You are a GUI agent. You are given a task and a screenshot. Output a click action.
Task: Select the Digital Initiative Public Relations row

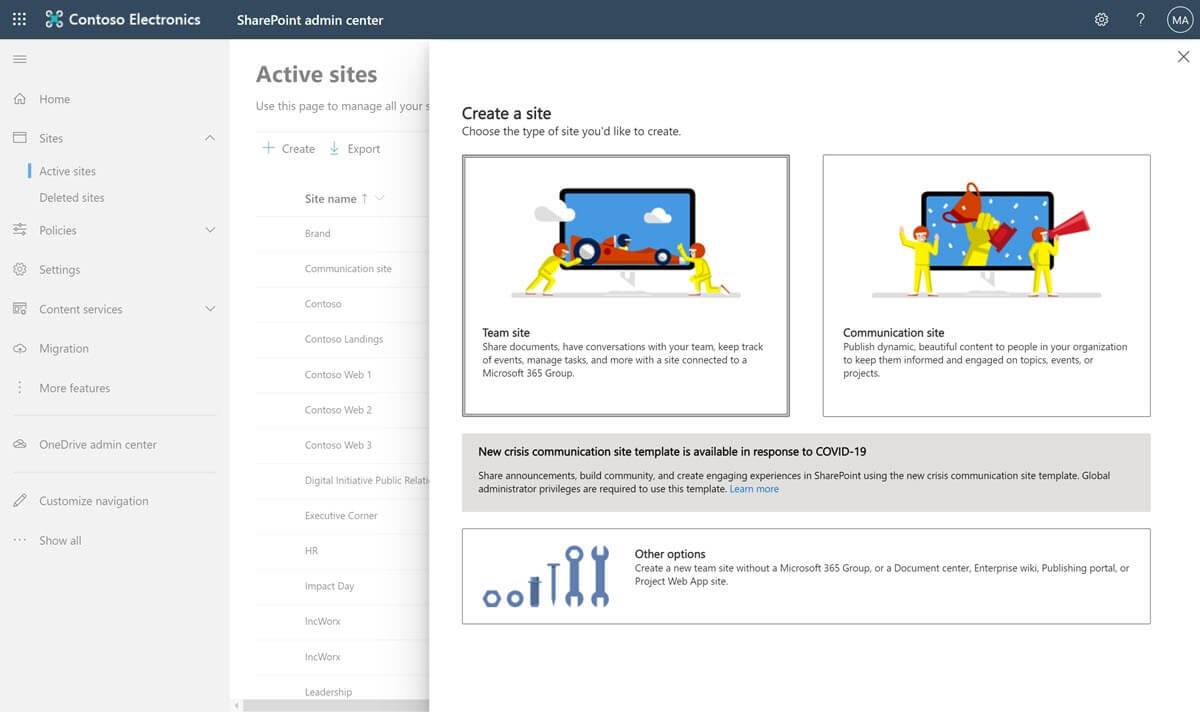tap(342, 480)
